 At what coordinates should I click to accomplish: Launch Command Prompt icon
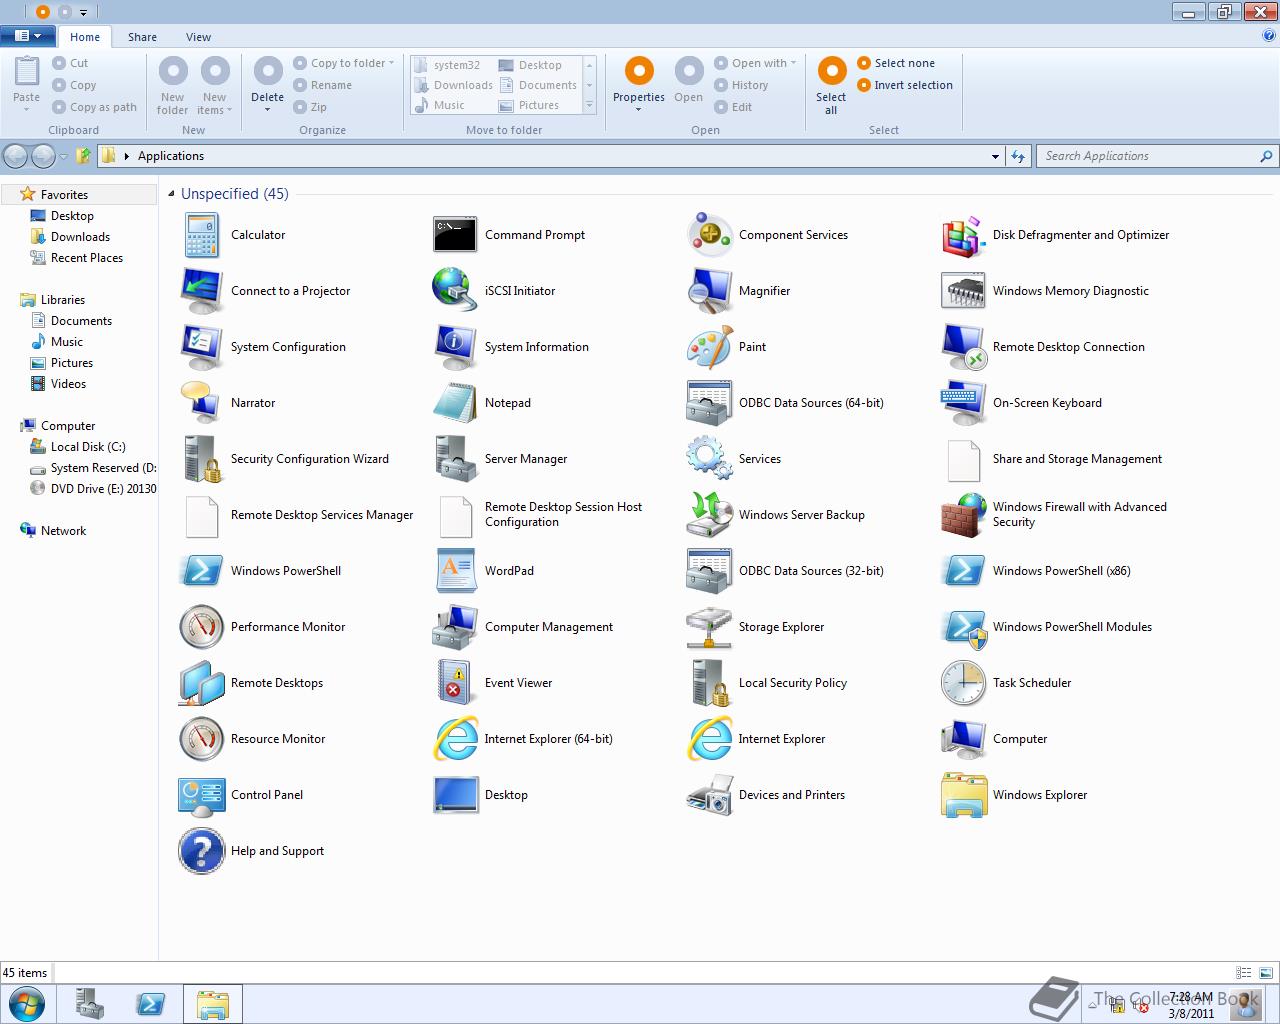[x=455, y=235]
